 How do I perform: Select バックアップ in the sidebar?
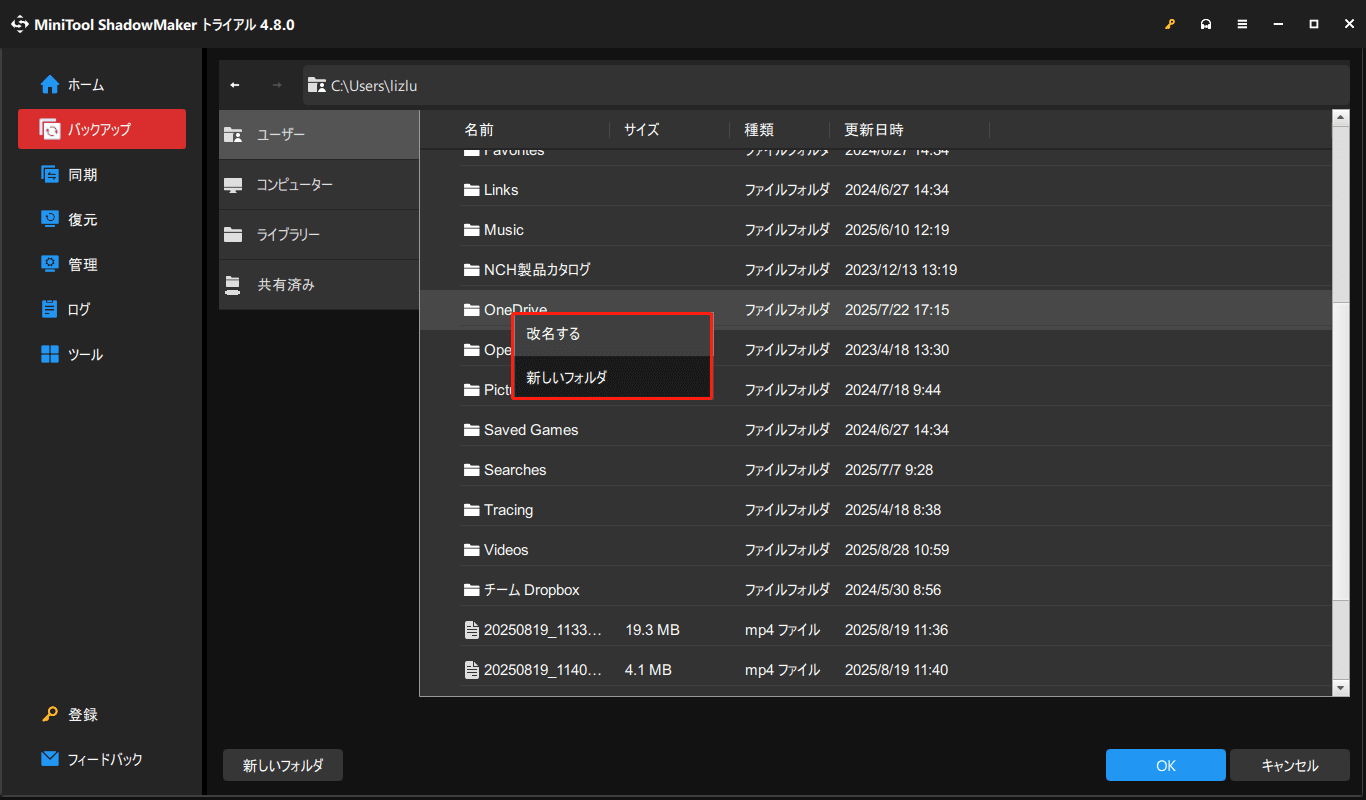tap(102, 129)
